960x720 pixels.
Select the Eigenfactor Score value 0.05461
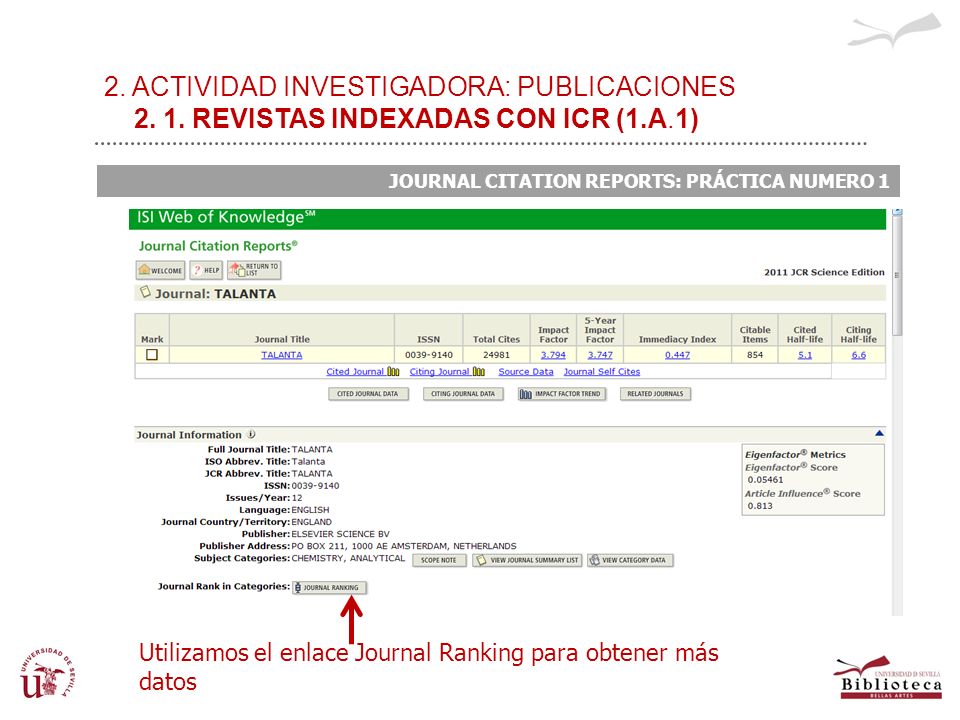tap(765, 480)
